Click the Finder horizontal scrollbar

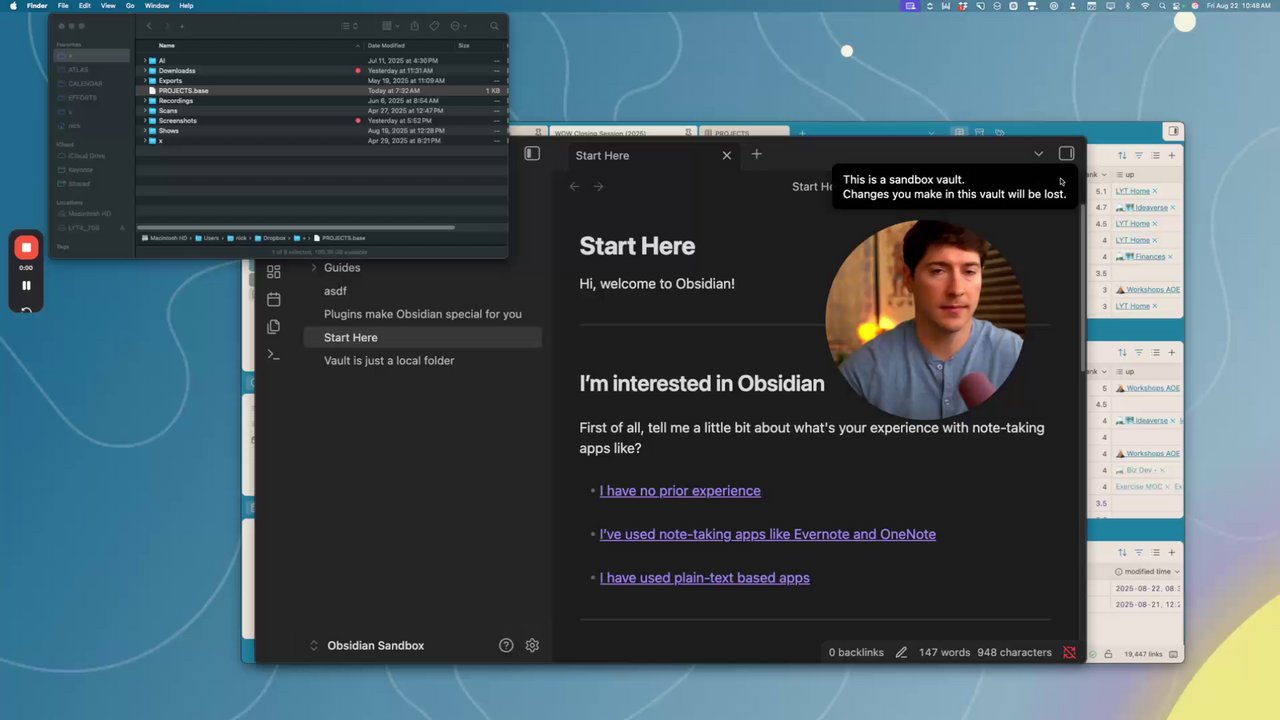[x=296, y=227]
